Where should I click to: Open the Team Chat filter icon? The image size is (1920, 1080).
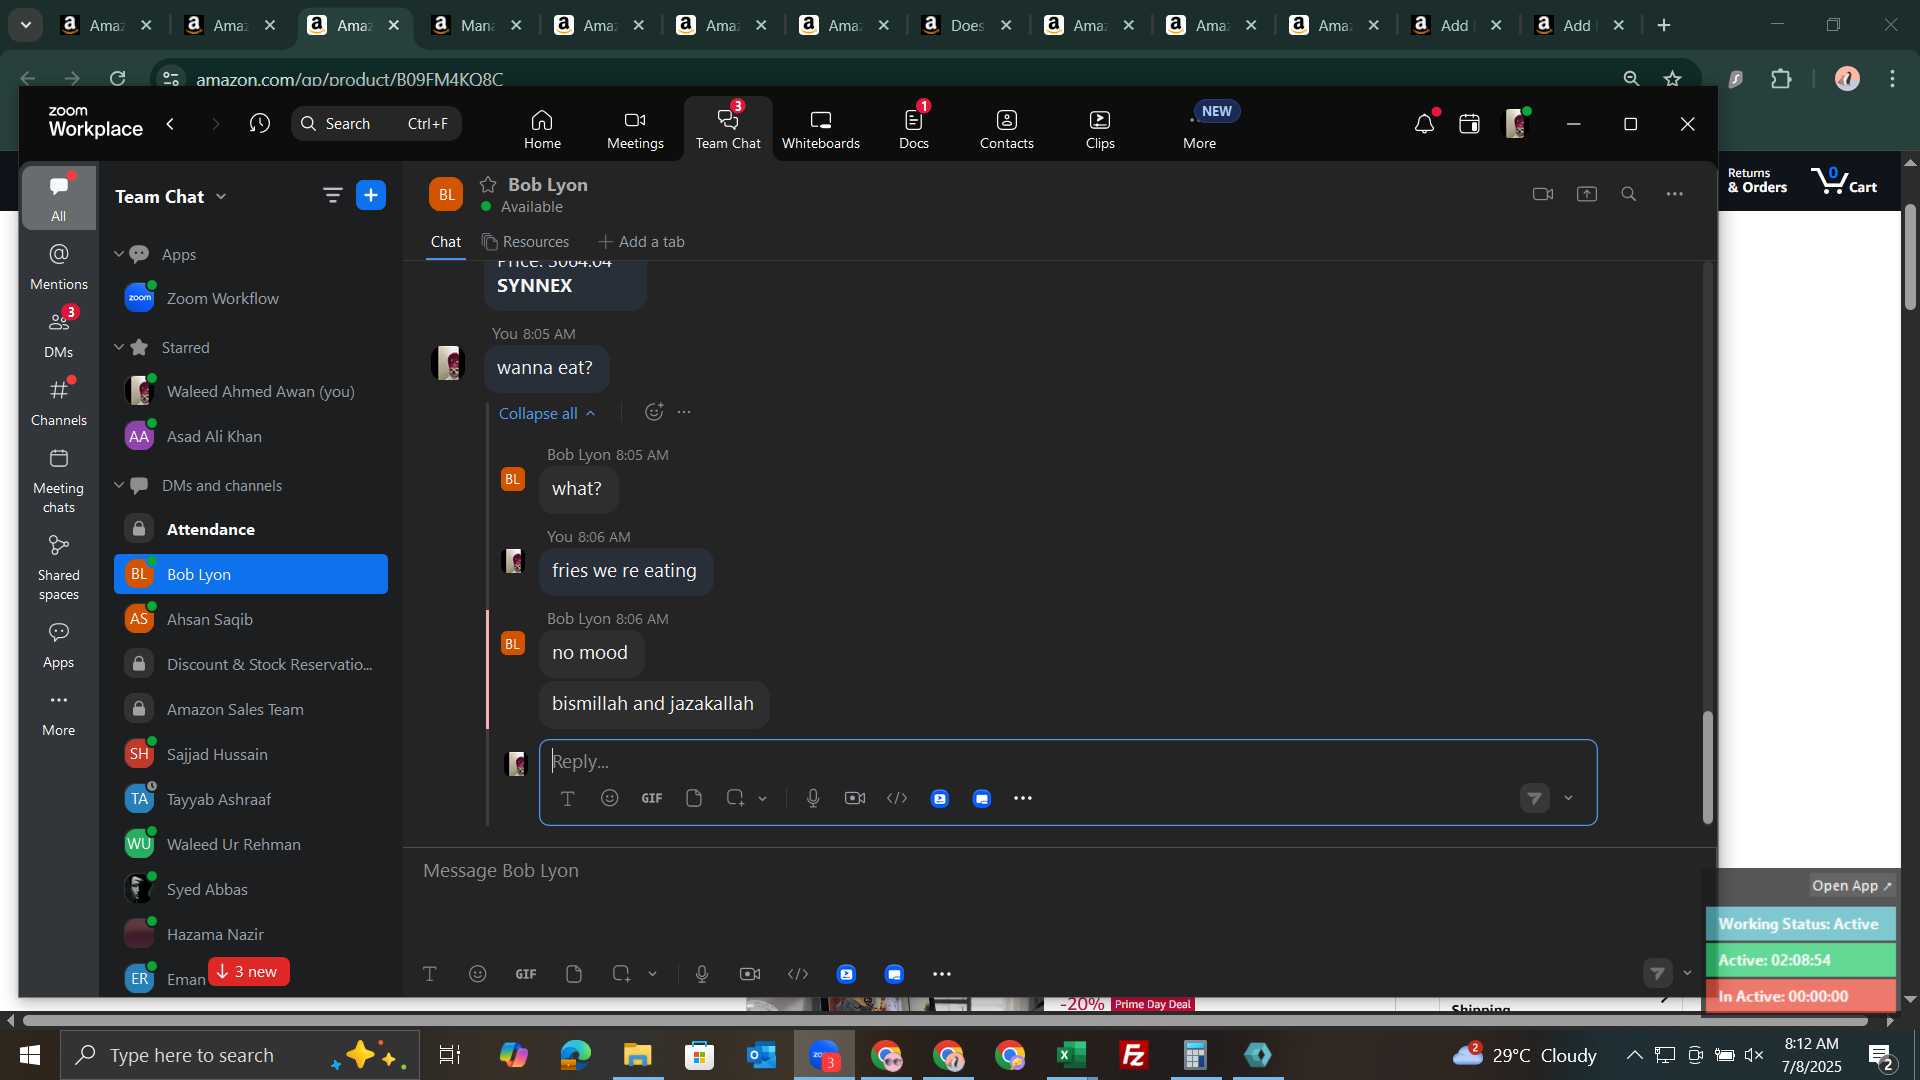point(333,196)
